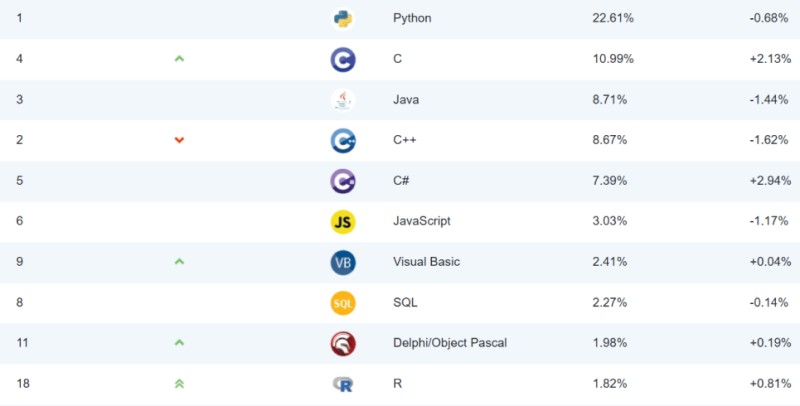Viewport: 800px width, 406px height.
Task: Click the 1.98% rating for Delphi
Action: 610,343
